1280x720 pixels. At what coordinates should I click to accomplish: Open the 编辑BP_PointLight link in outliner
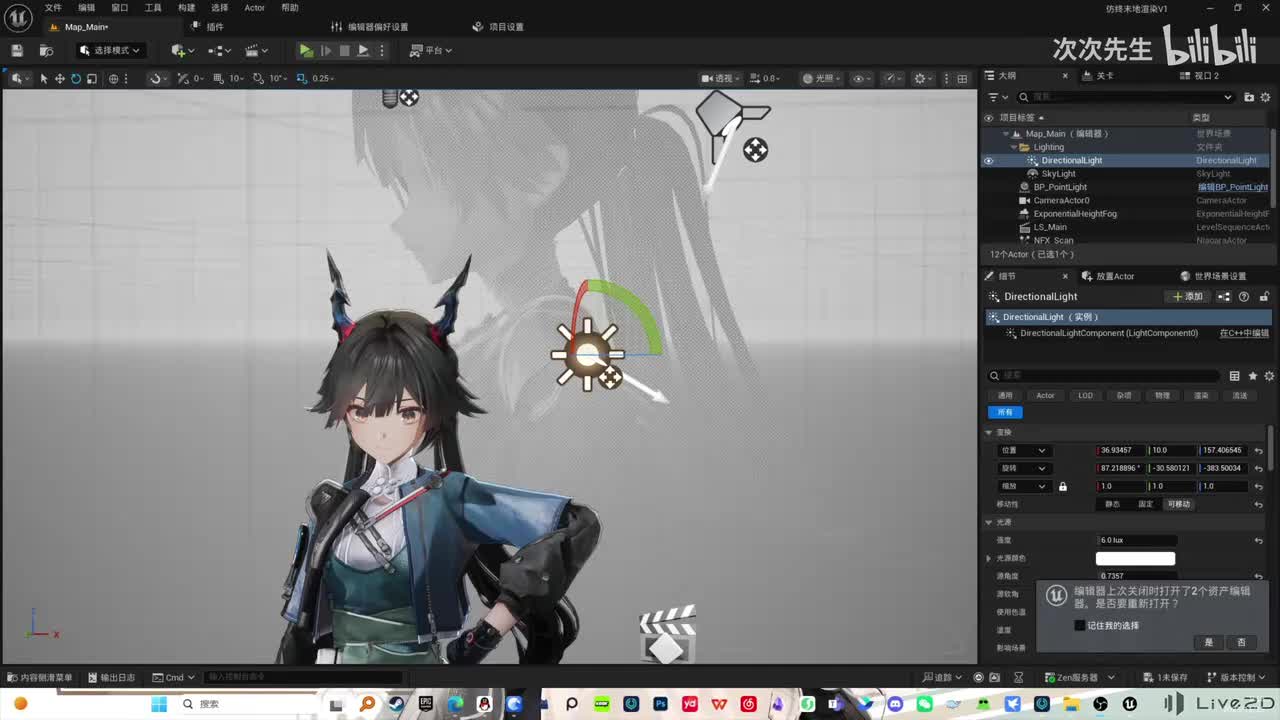1233,187
